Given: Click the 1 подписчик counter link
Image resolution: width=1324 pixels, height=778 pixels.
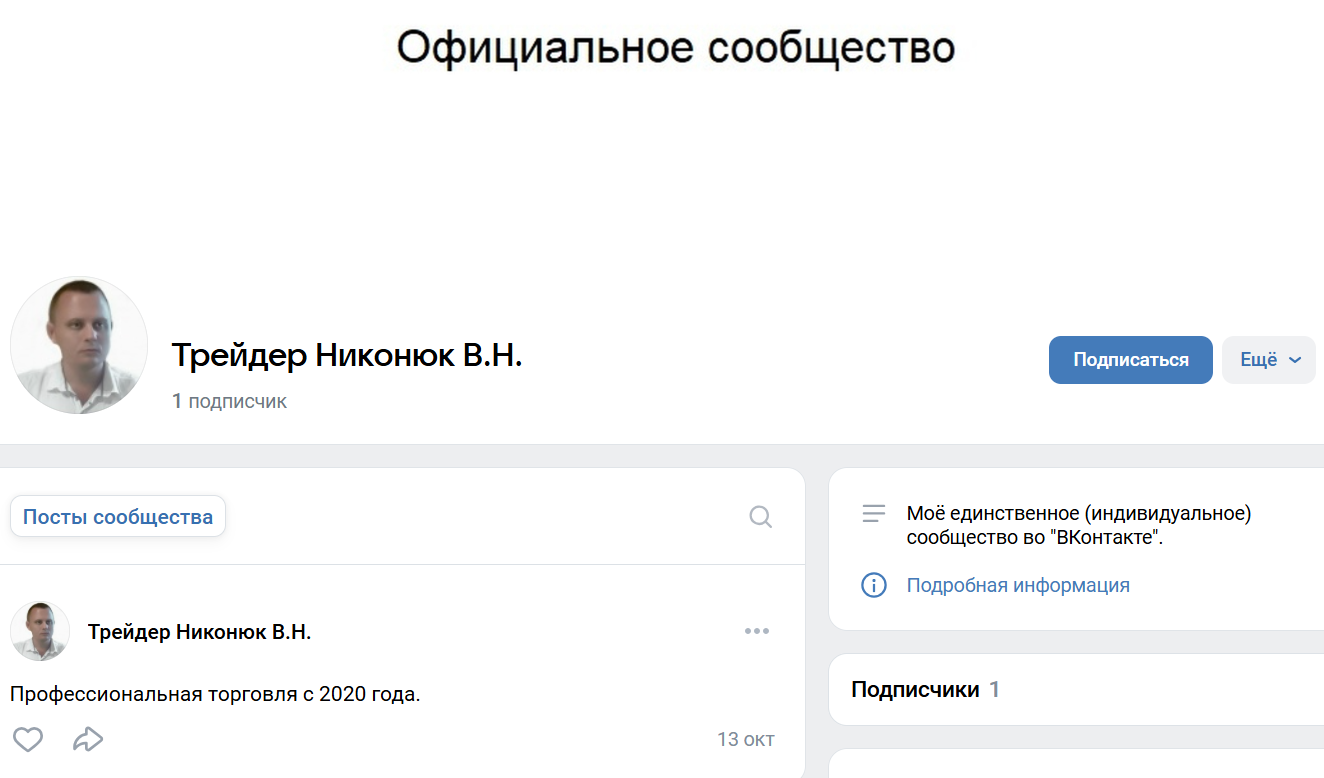Looking at the screenshot, I should (229, 401).
